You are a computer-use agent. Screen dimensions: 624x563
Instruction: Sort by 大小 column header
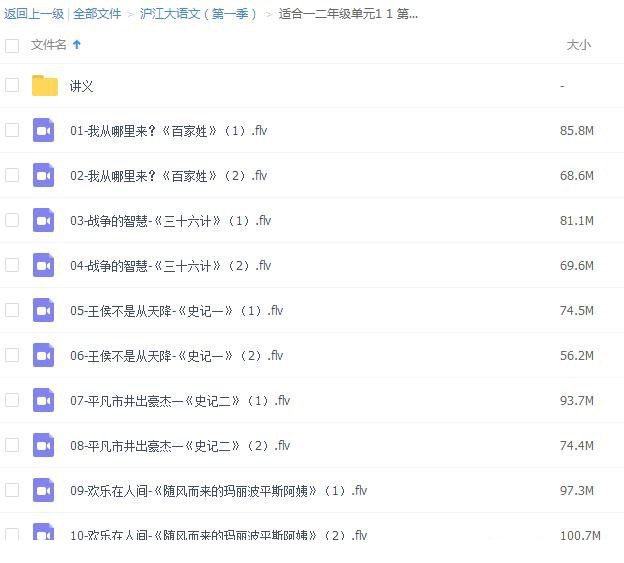[578, 45]
